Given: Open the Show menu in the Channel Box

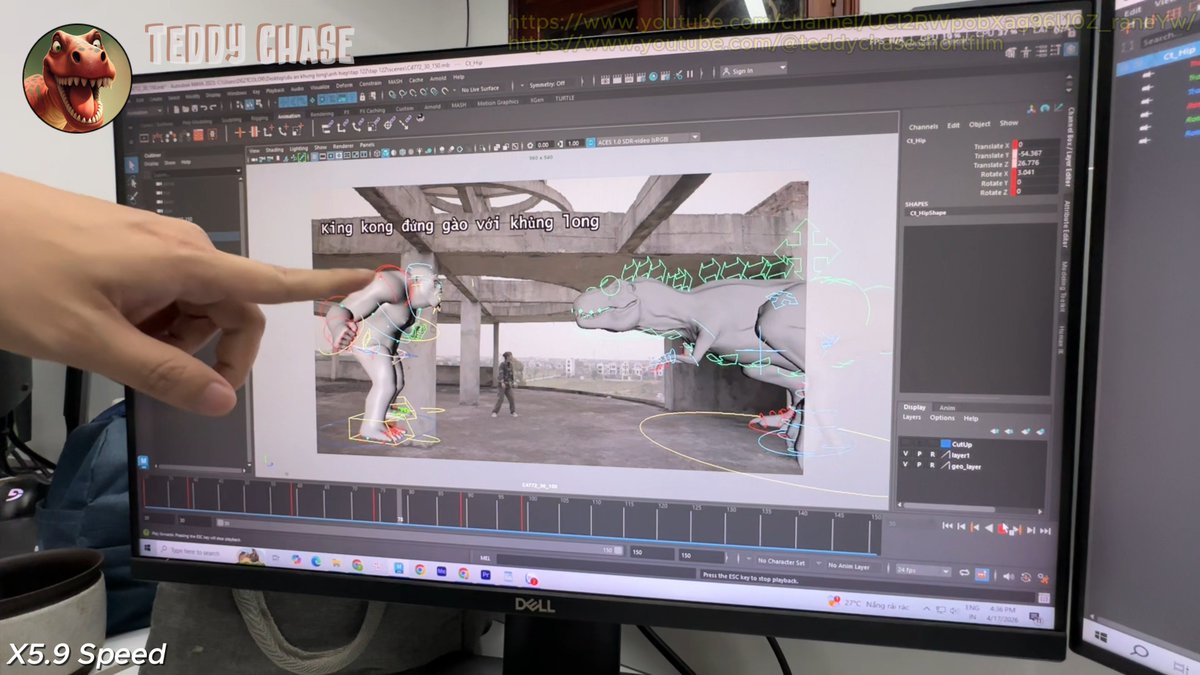Looking at the screenshot, I should (1009, 123).
